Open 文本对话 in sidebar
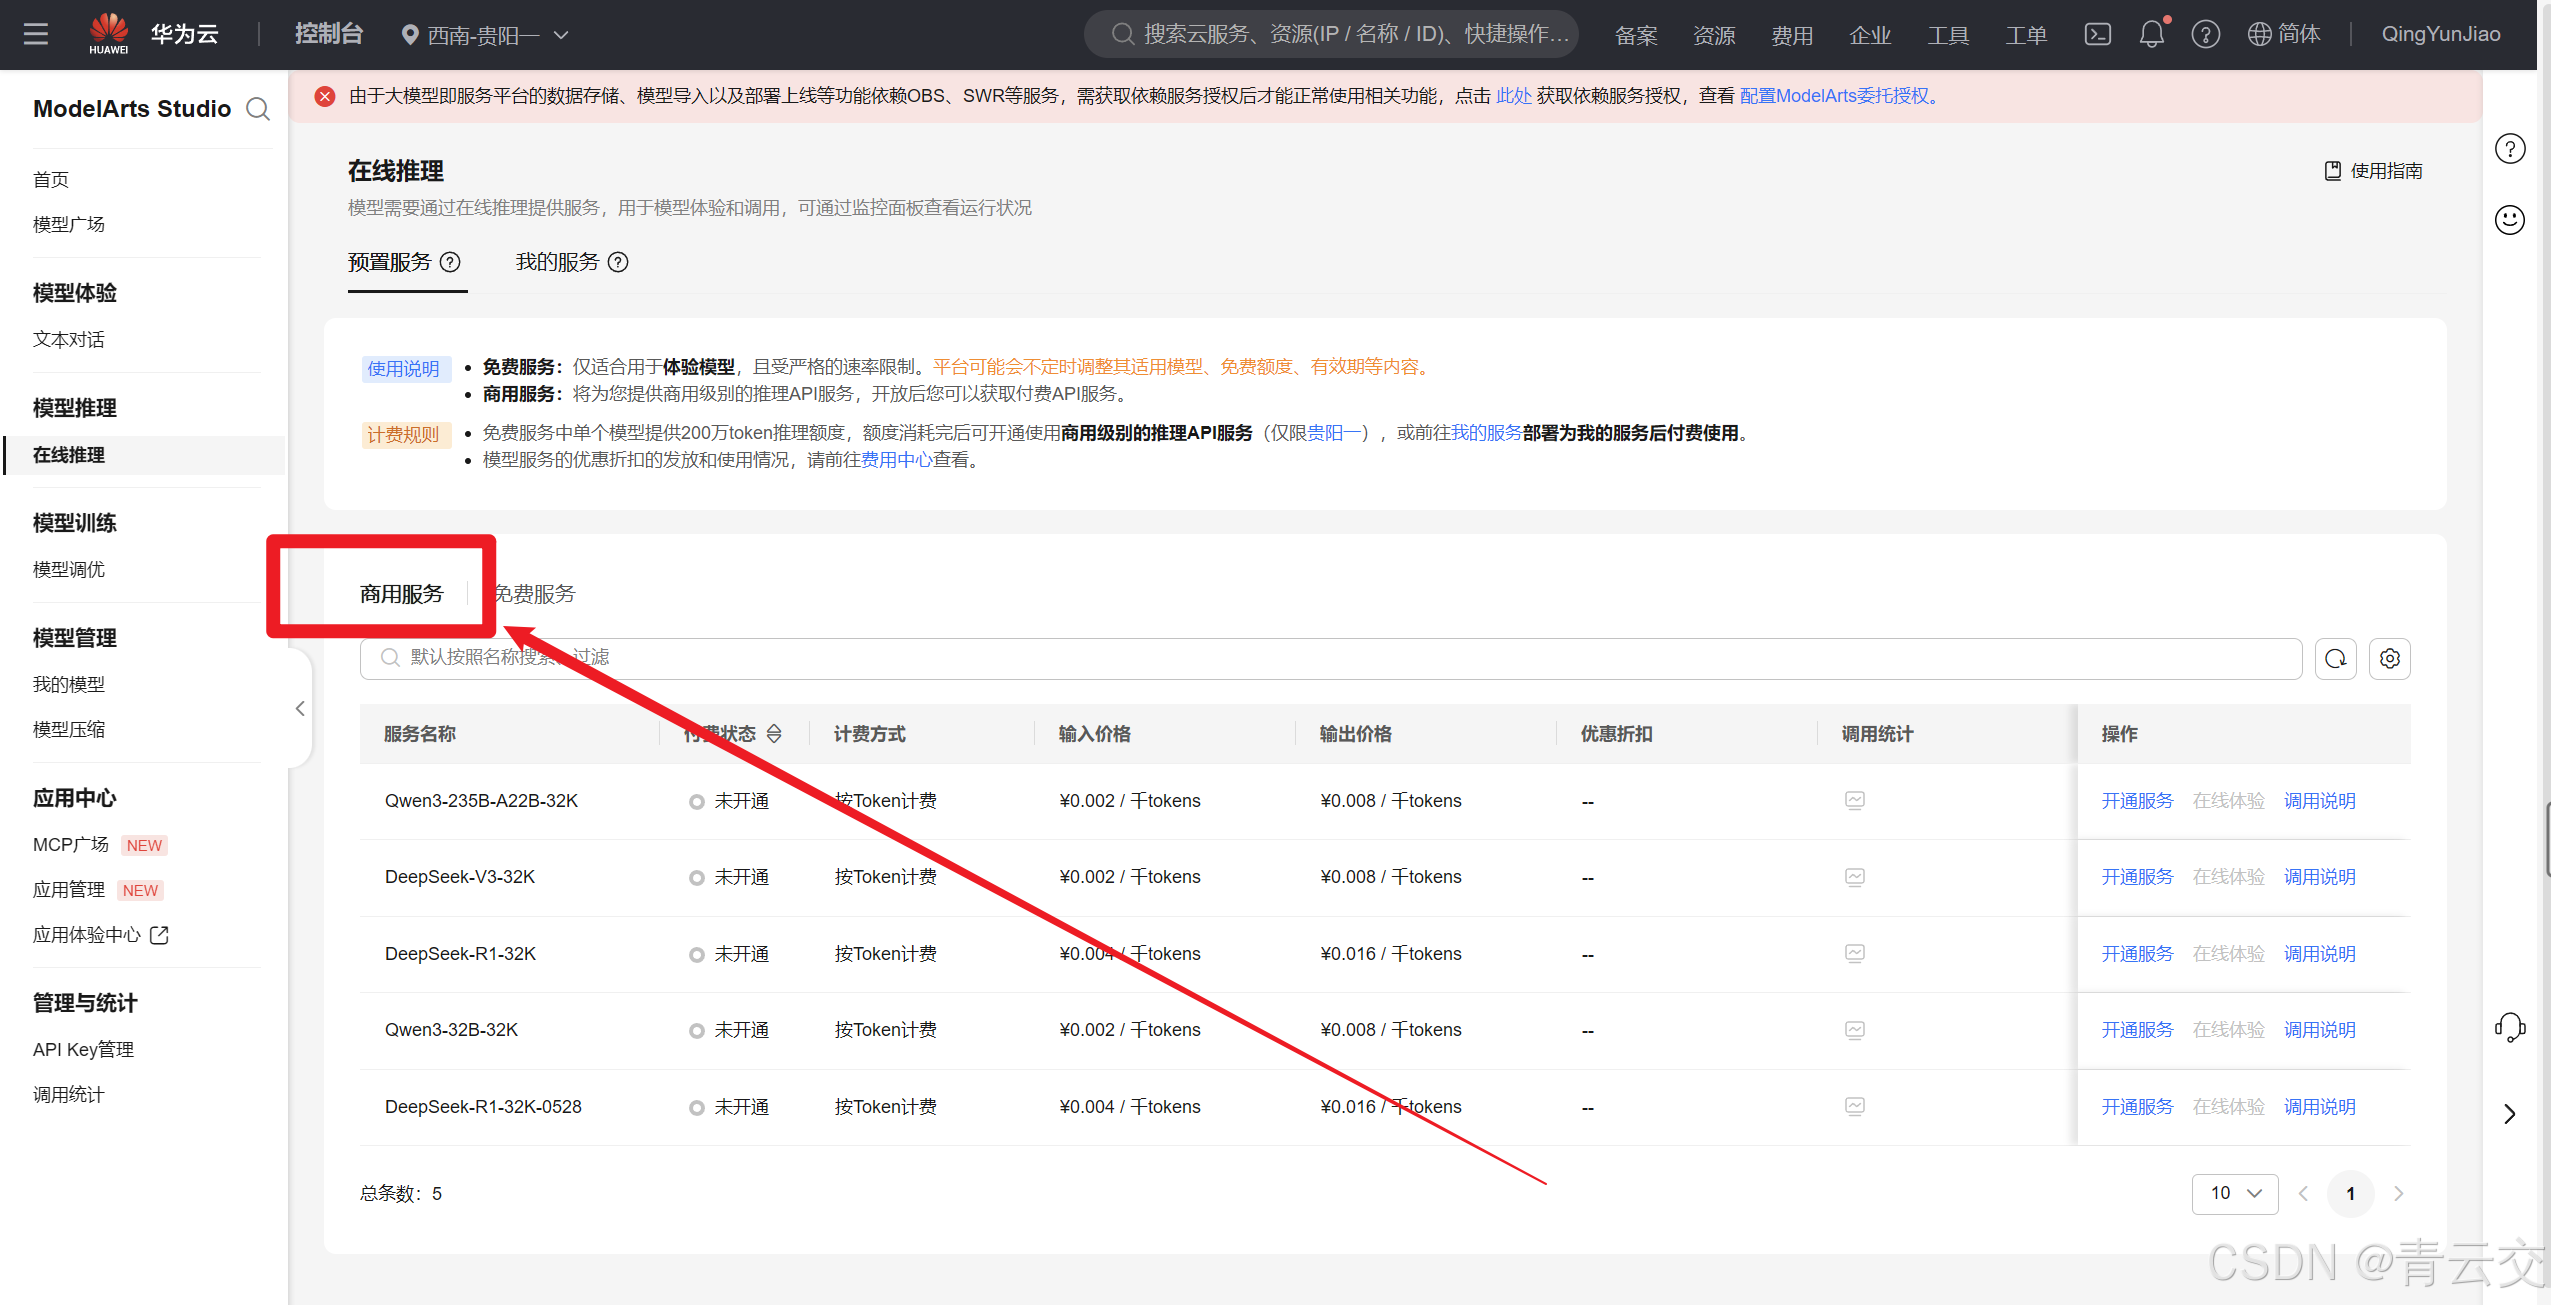Image resolution: width=2551 pixels, height=1305 pixels. (69, 339)
